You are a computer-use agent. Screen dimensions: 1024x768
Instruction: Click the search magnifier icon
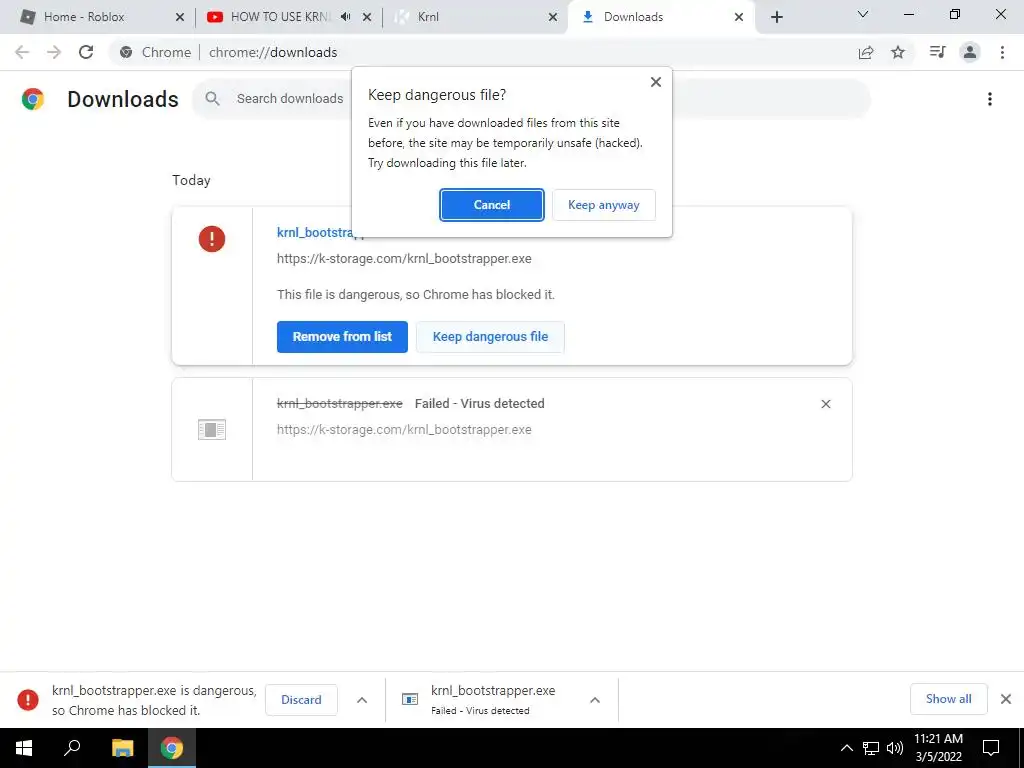[212, 99]
